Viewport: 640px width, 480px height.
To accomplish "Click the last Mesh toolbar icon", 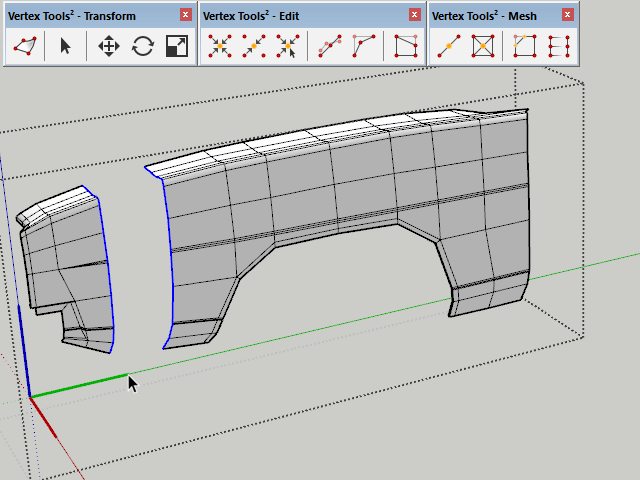I will [x=559, y=46].
